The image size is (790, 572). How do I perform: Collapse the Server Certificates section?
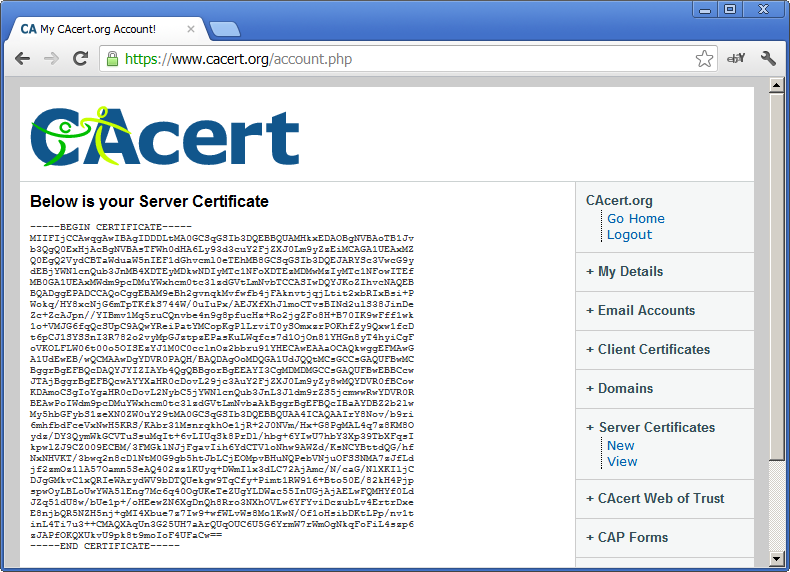[x=650, y=427]
